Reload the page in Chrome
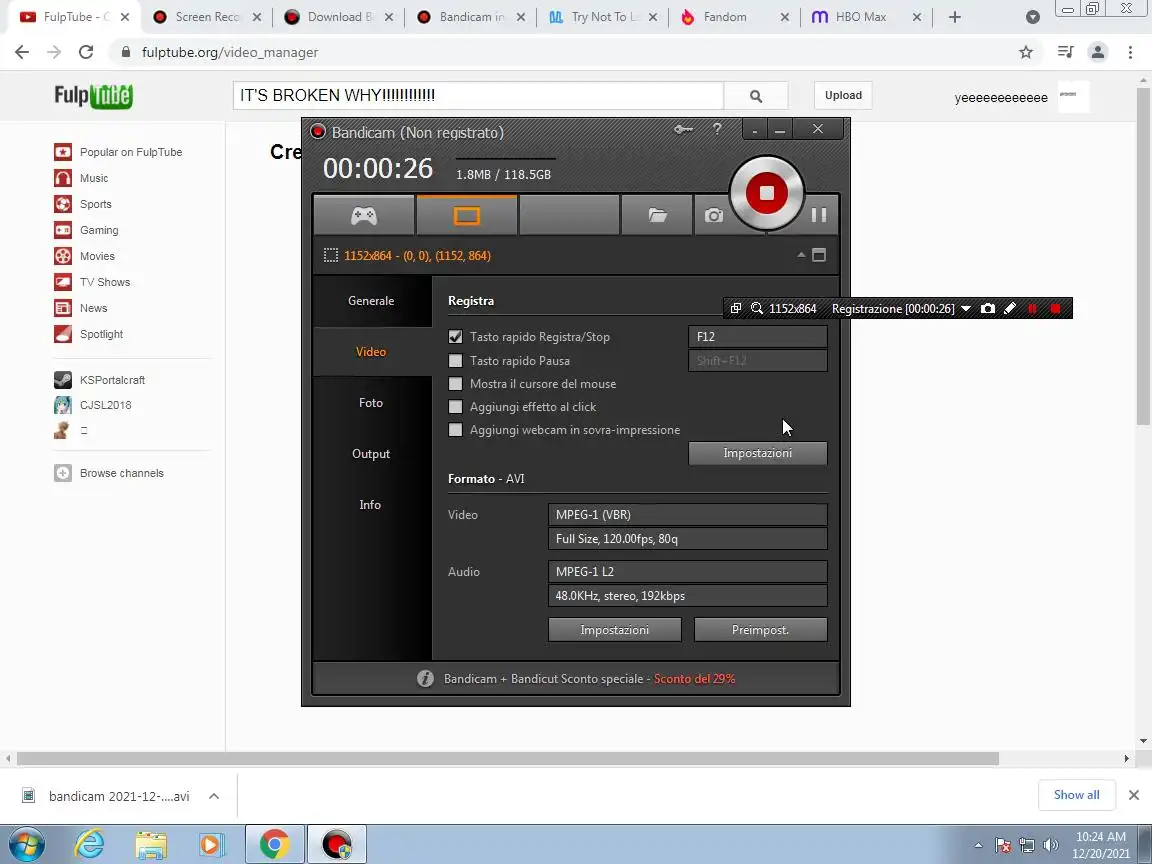Image resolution: width=1152 pixels, height=864 pixels. click(86, 52)
